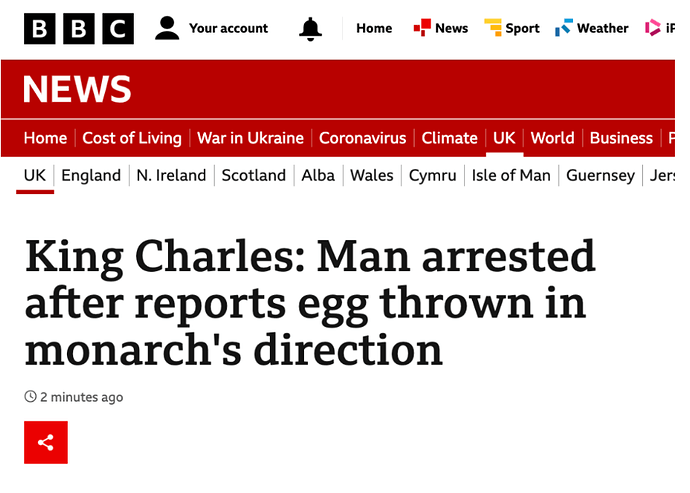
Task: Click the large NEWS banner title
Action: [x=77, y=89]
